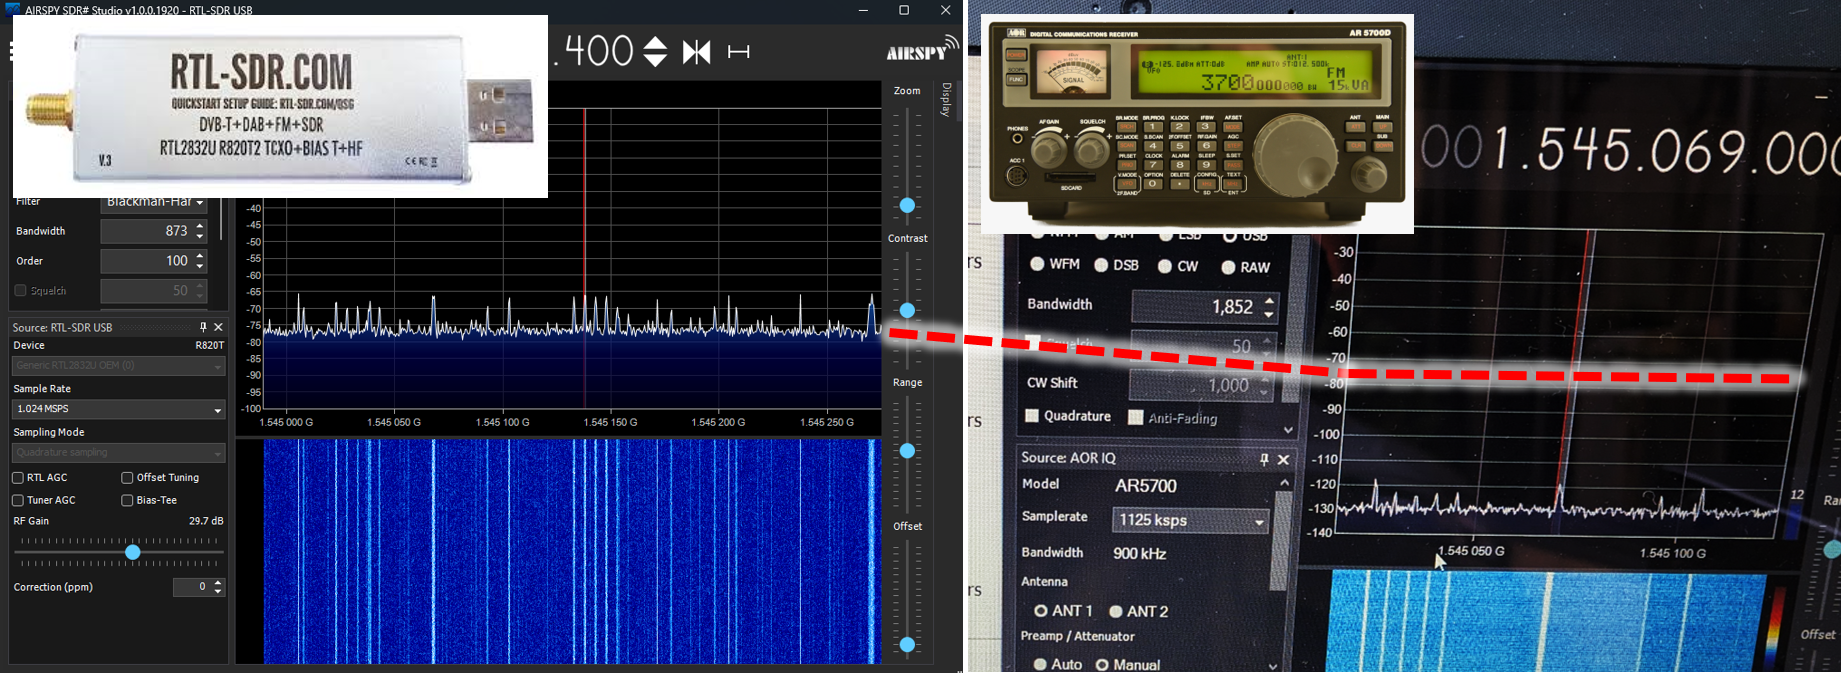1841x673 pixels.
Task: Open the Sampling Mode dropdown
Action: (118, 453)
